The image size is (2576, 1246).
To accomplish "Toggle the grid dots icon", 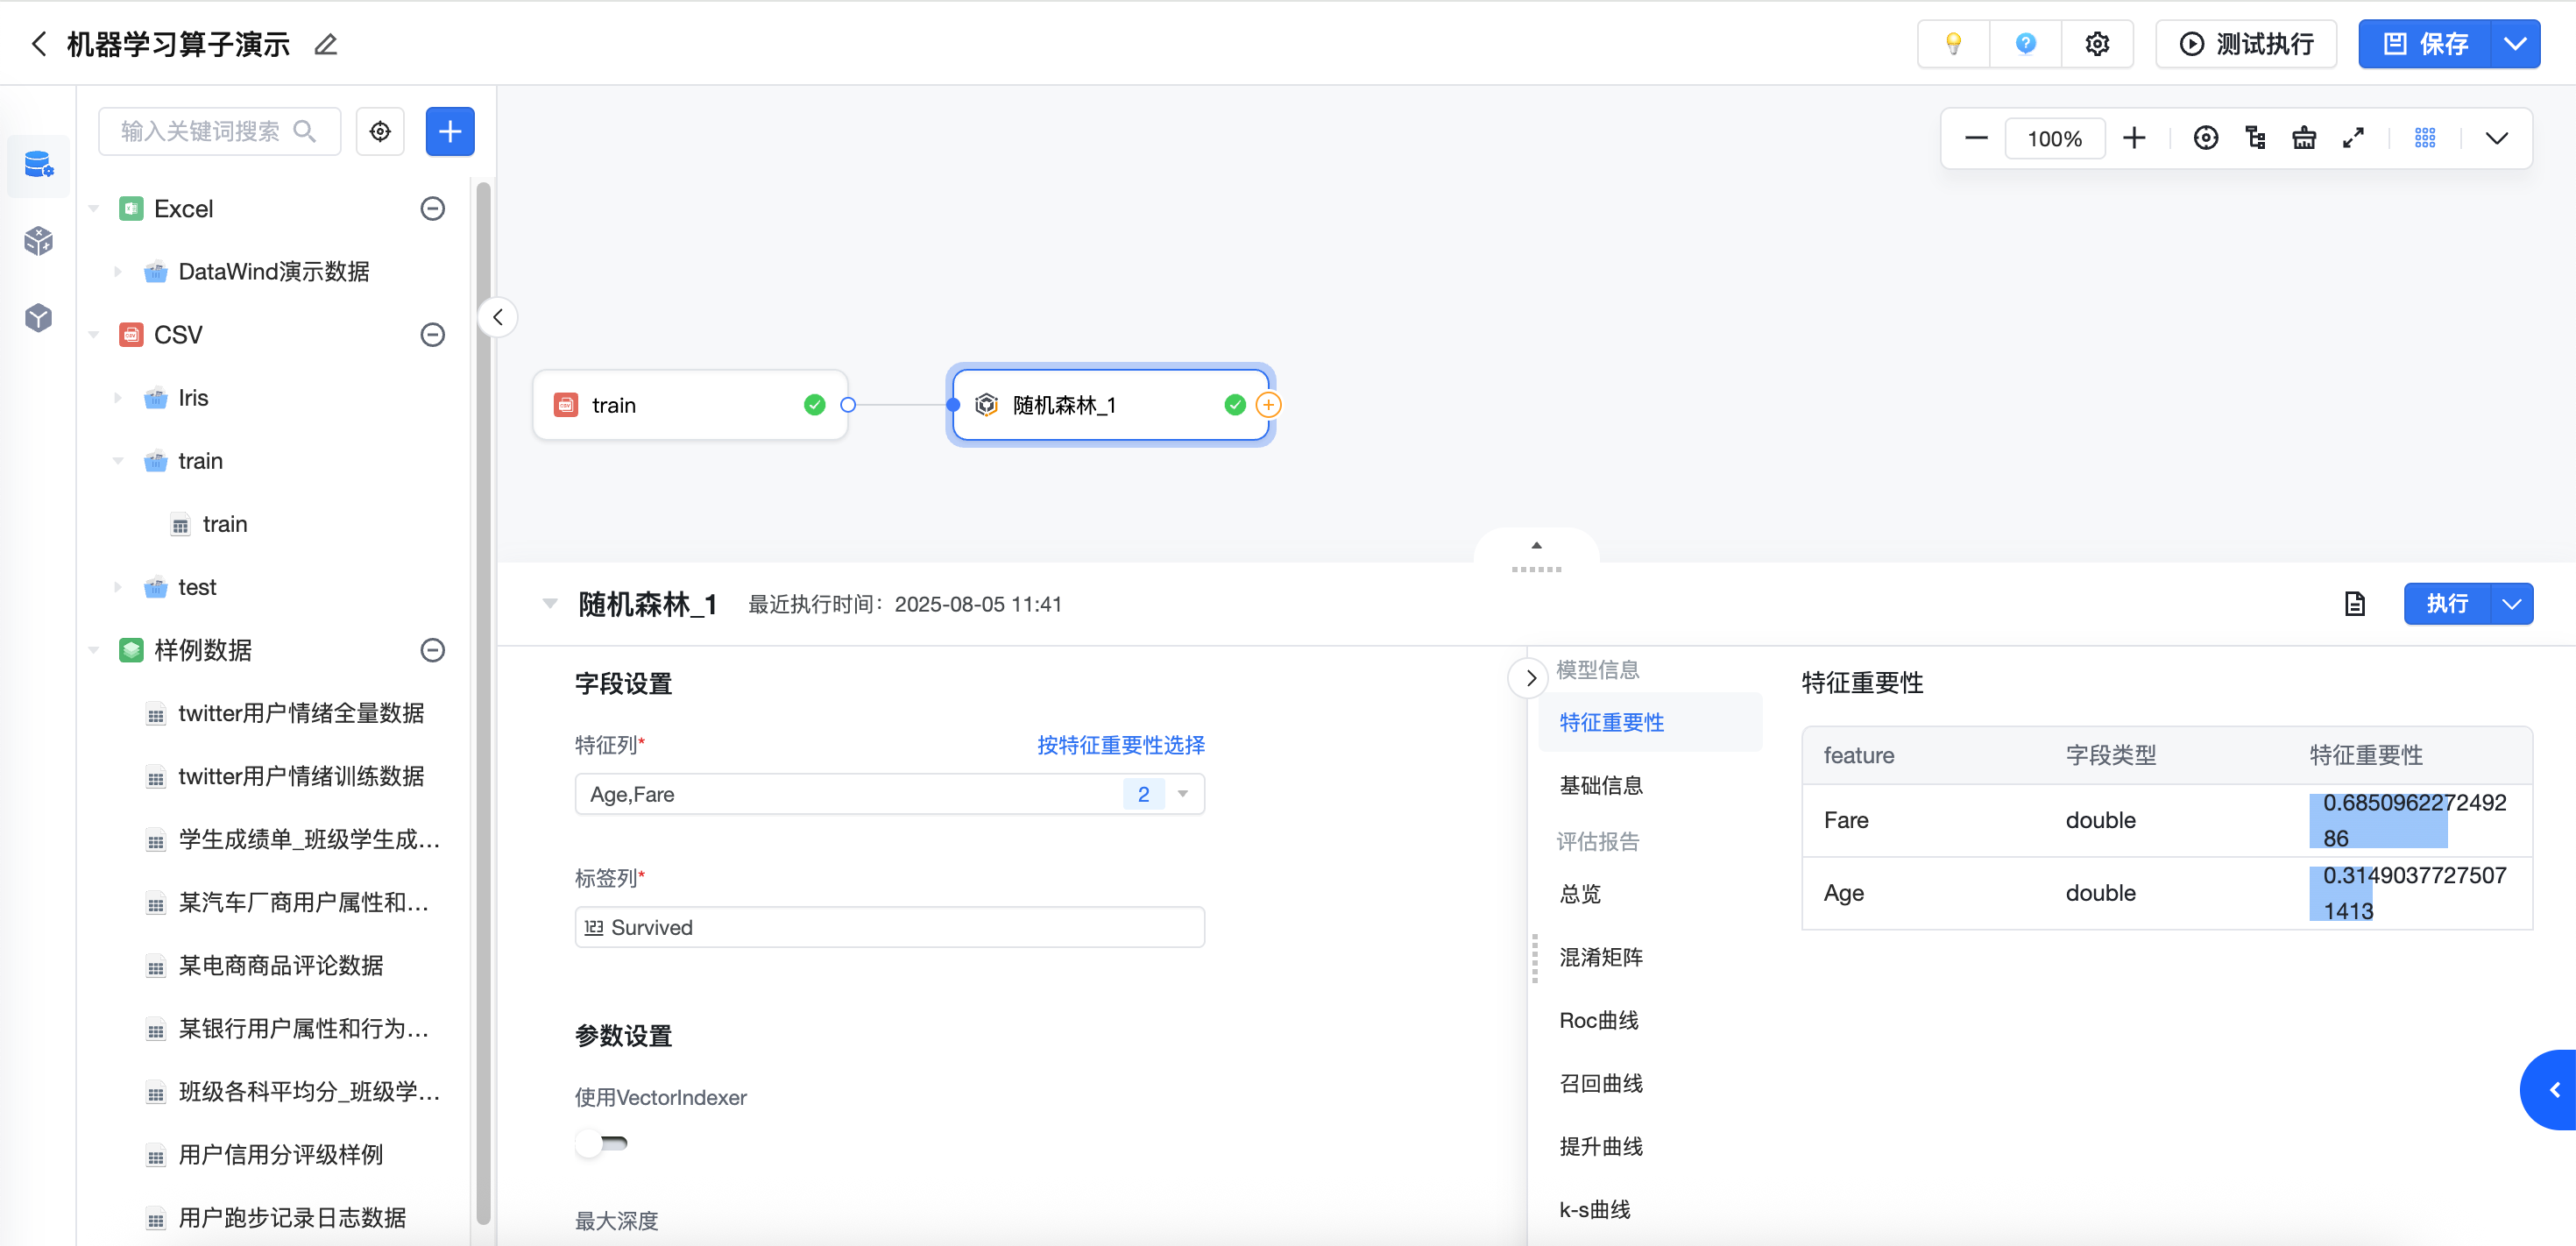I will click(2425, 138).
